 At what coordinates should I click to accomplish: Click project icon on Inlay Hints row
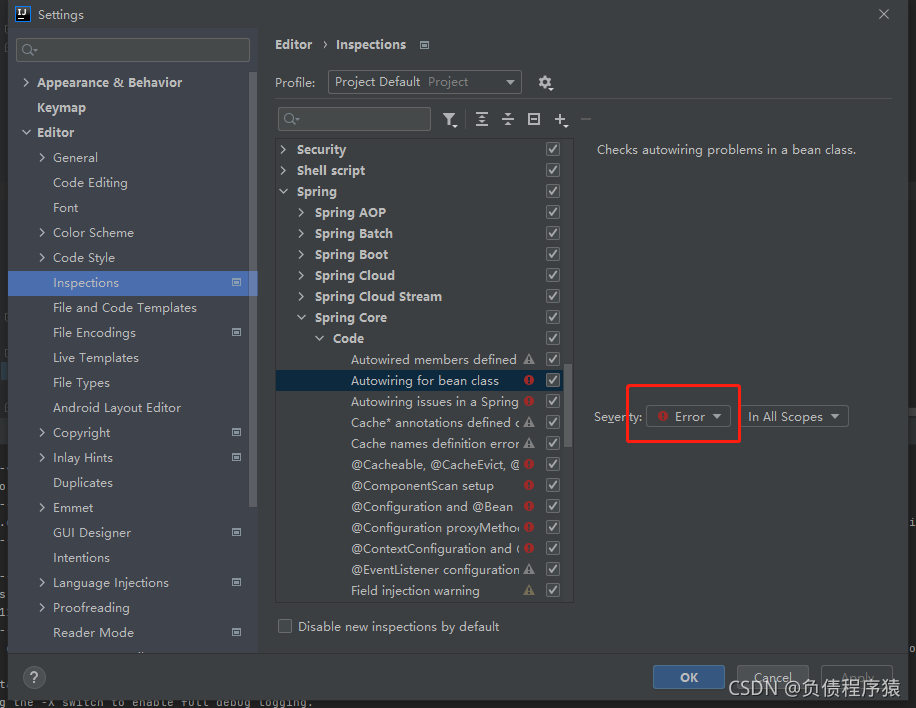coord(237,457)
